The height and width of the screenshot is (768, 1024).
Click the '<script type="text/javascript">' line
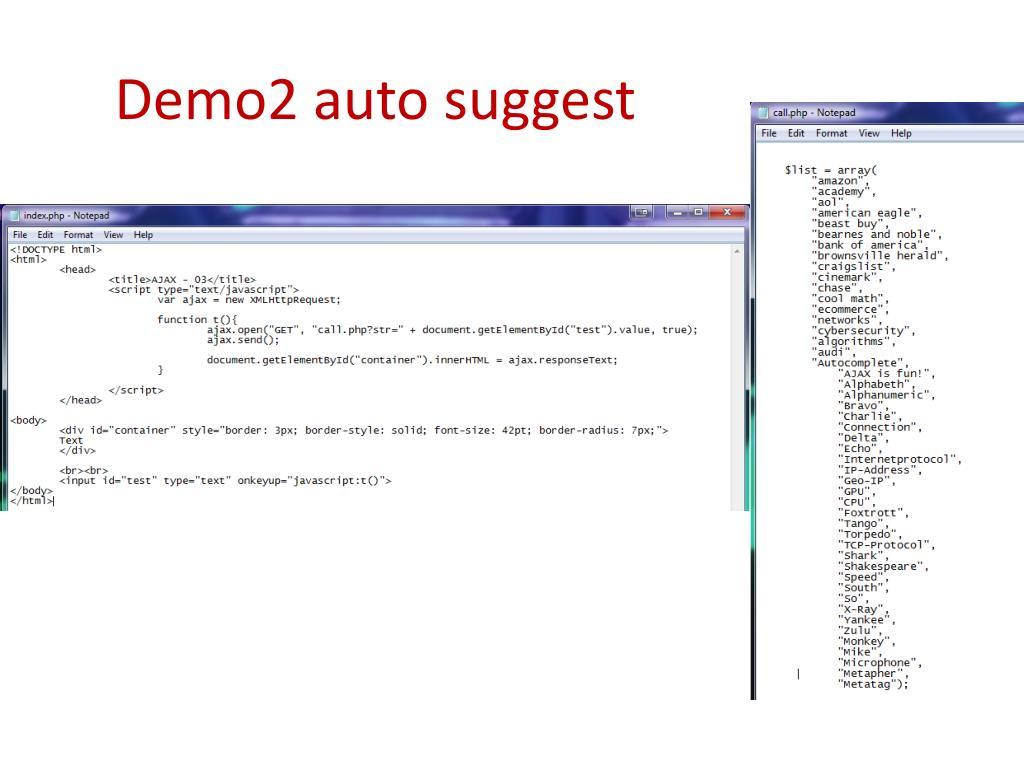[x=204, y=289]
